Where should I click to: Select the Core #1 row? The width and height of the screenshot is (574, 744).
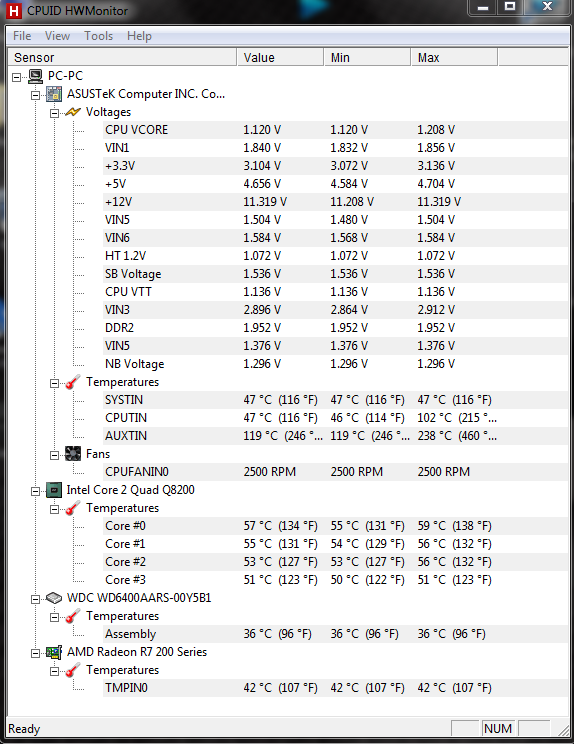point(336,544)
